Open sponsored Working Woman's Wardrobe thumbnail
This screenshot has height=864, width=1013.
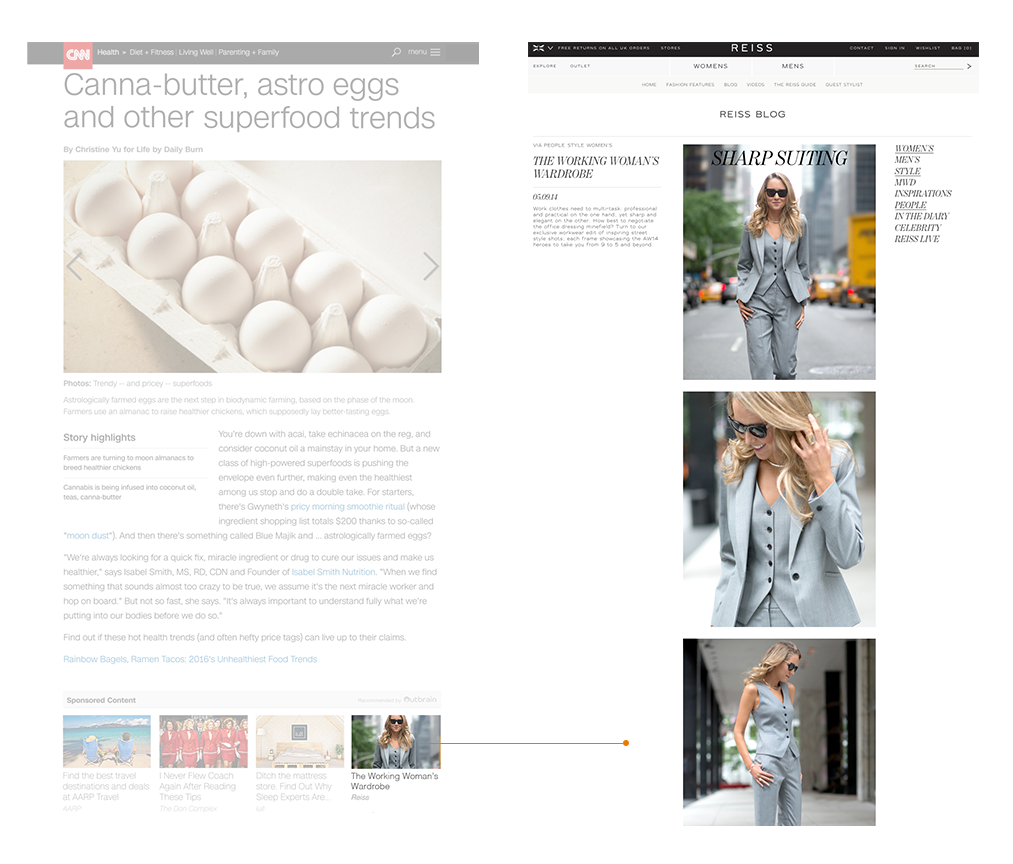tap(396, 741)
